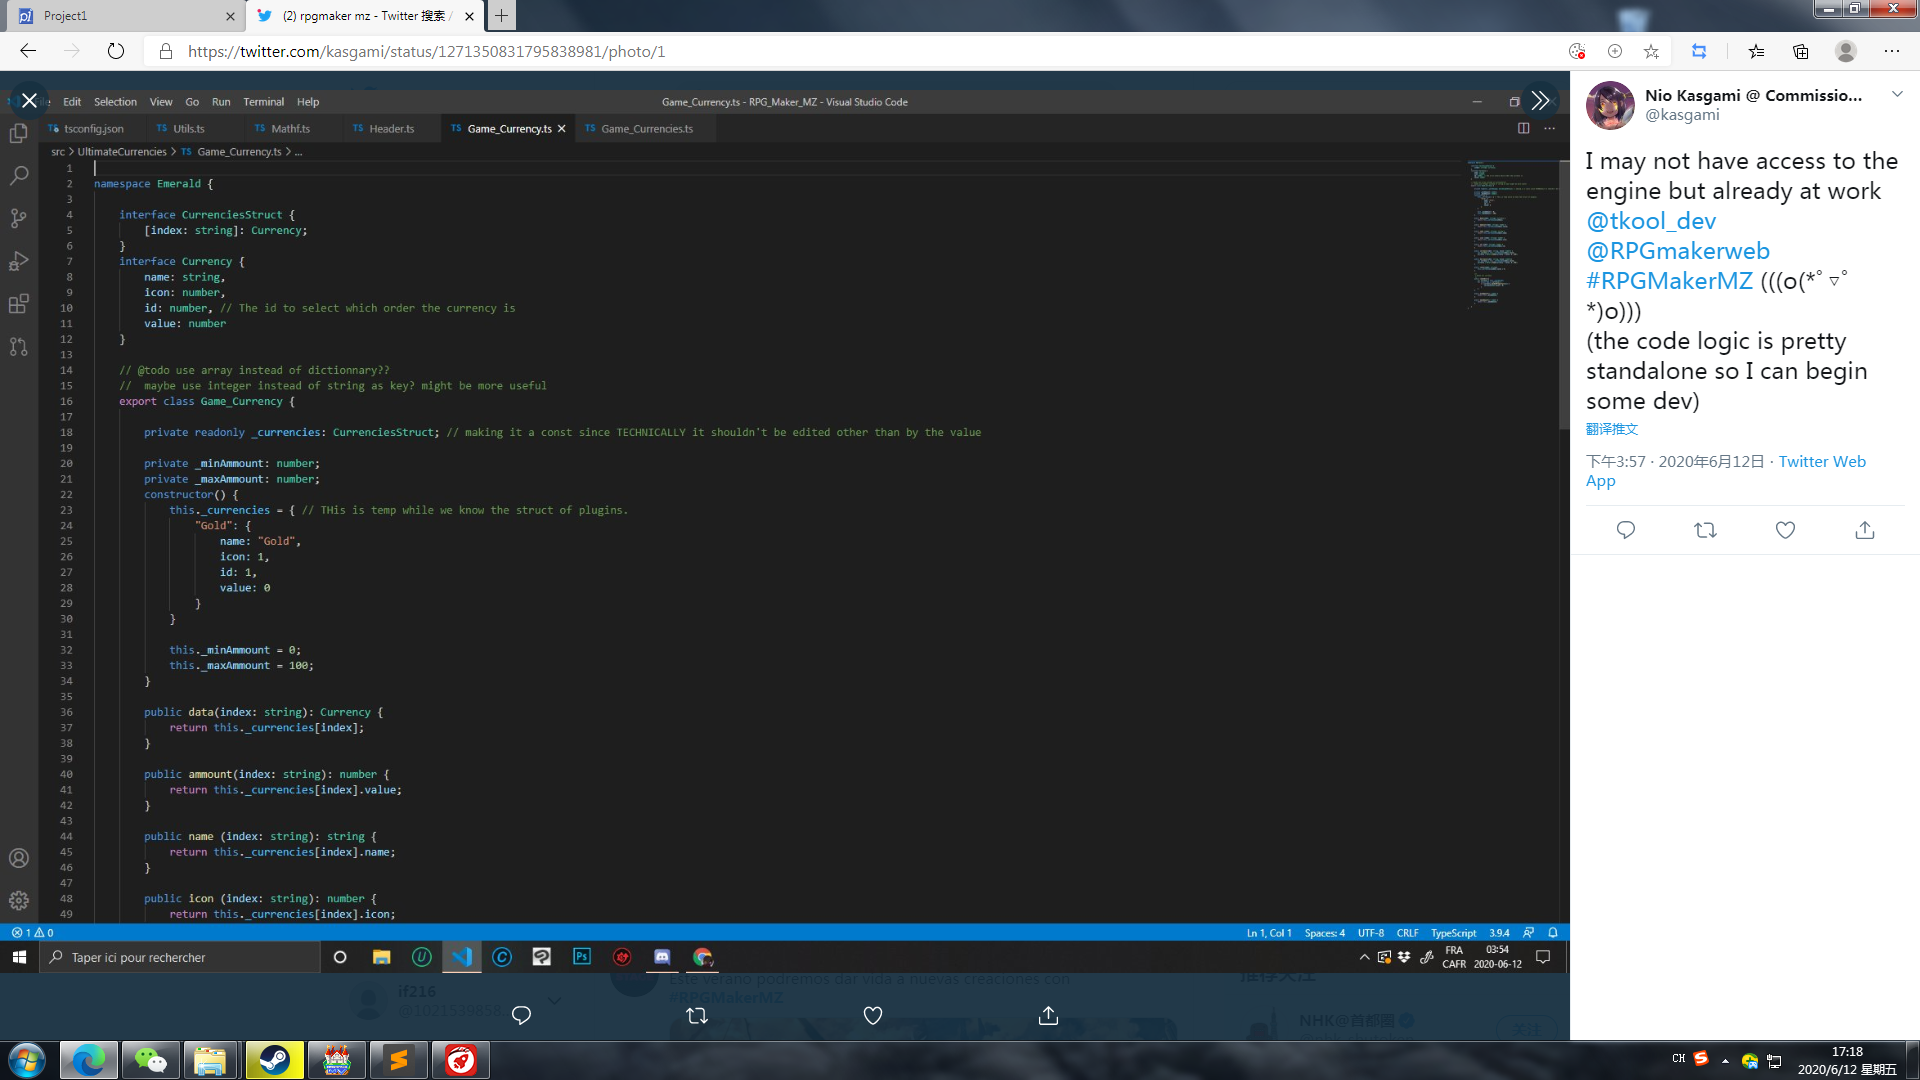Go back to the previous page
The width and height of the screenshot is (1920, 1080).
[x=28, y=51]
